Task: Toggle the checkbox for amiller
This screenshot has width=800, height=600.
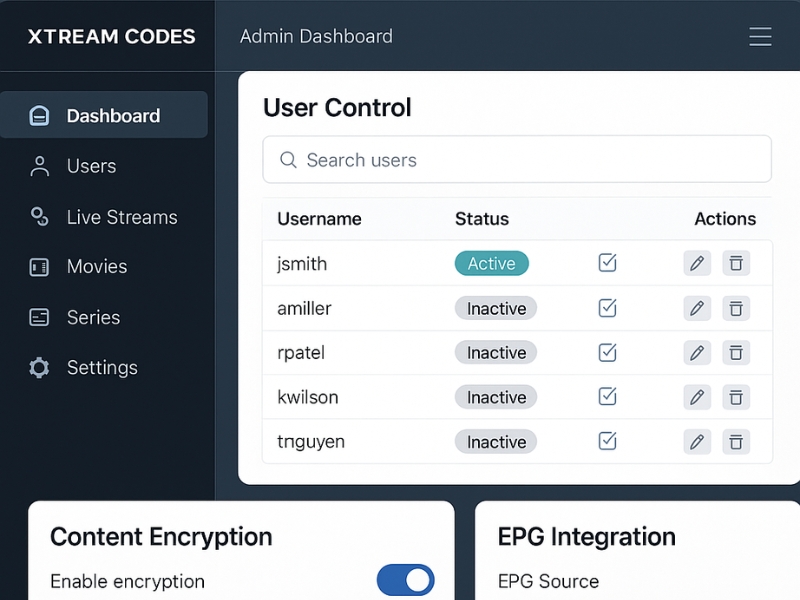Action: pyautogui.click(x=607, y=308)
